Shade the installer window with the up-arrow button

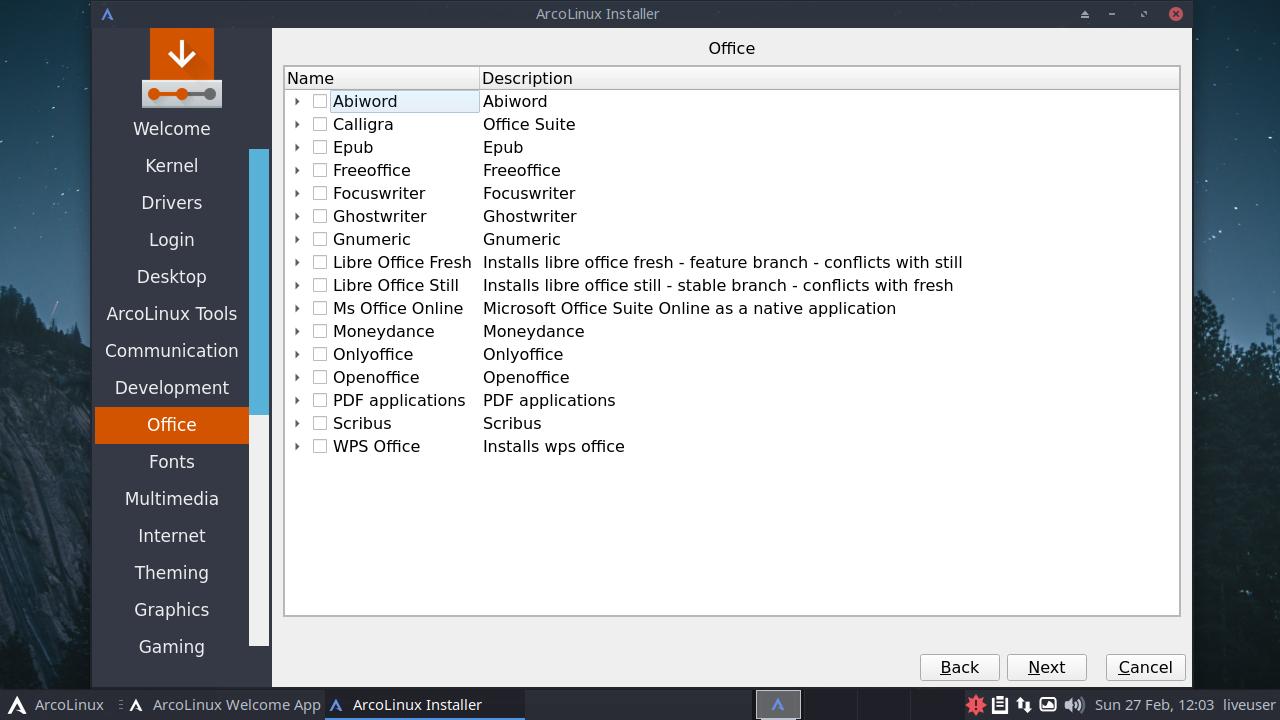click(1084, 14)
